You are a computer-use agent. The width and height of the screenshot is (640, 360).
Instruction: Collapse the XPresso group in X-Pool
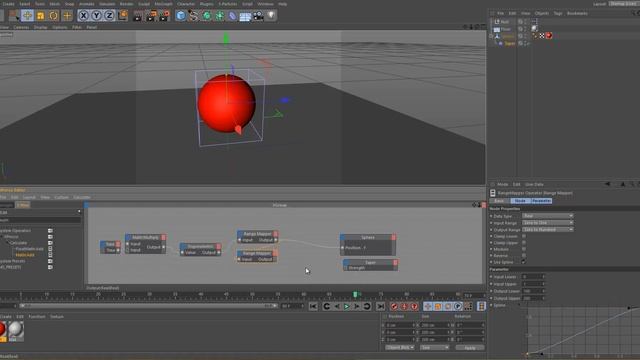coord(2,236)
